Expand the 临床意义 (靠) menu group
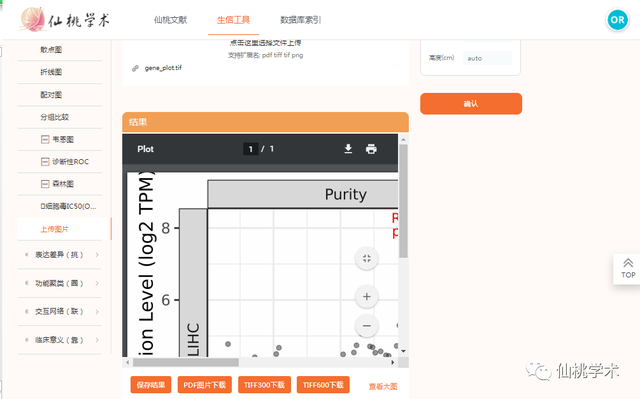640x399 pixels. point(60,340)
